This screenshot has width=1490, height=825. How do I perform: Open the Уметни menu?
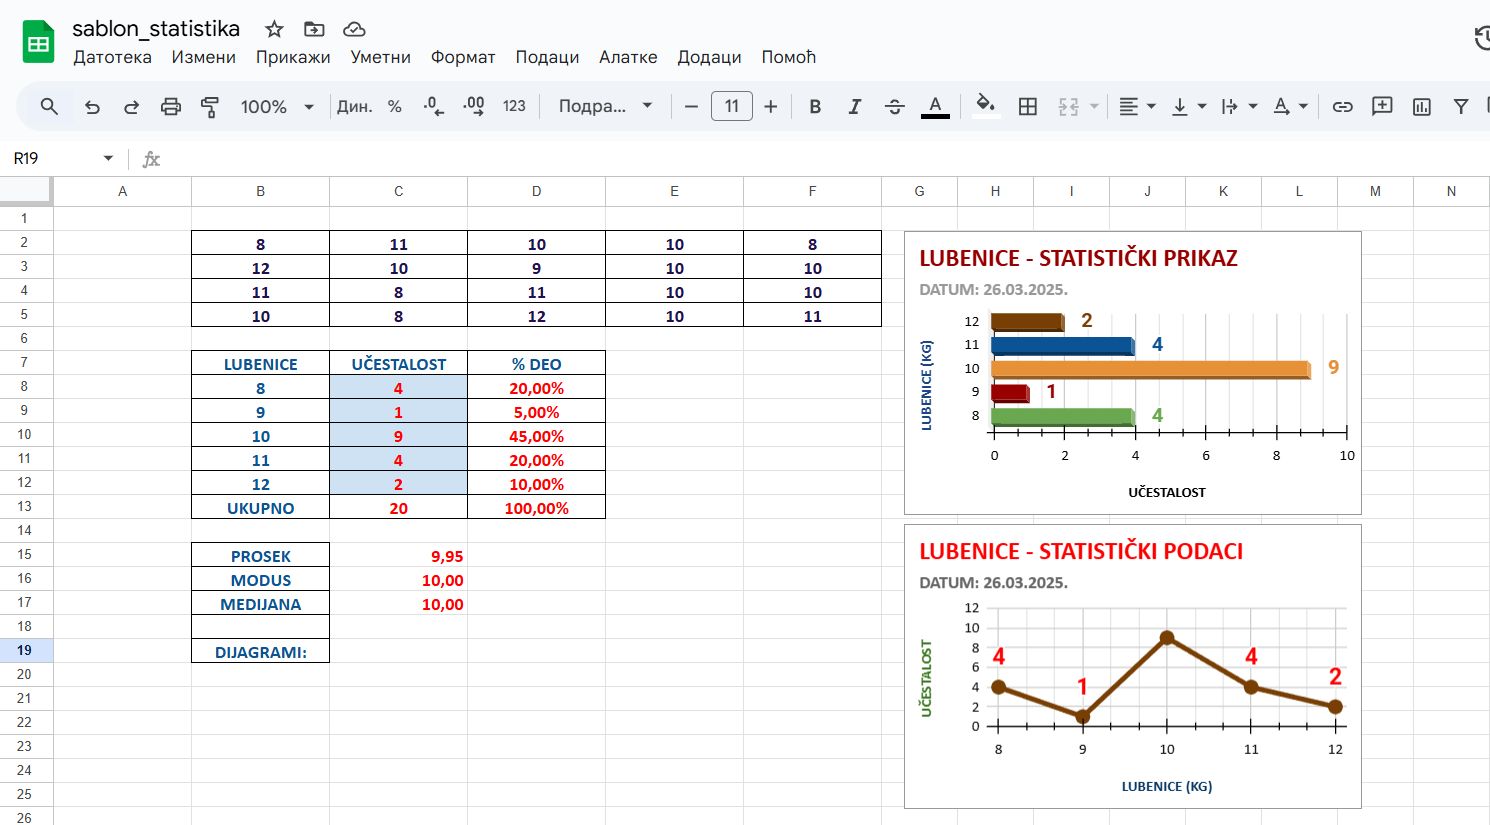(380, 57)
